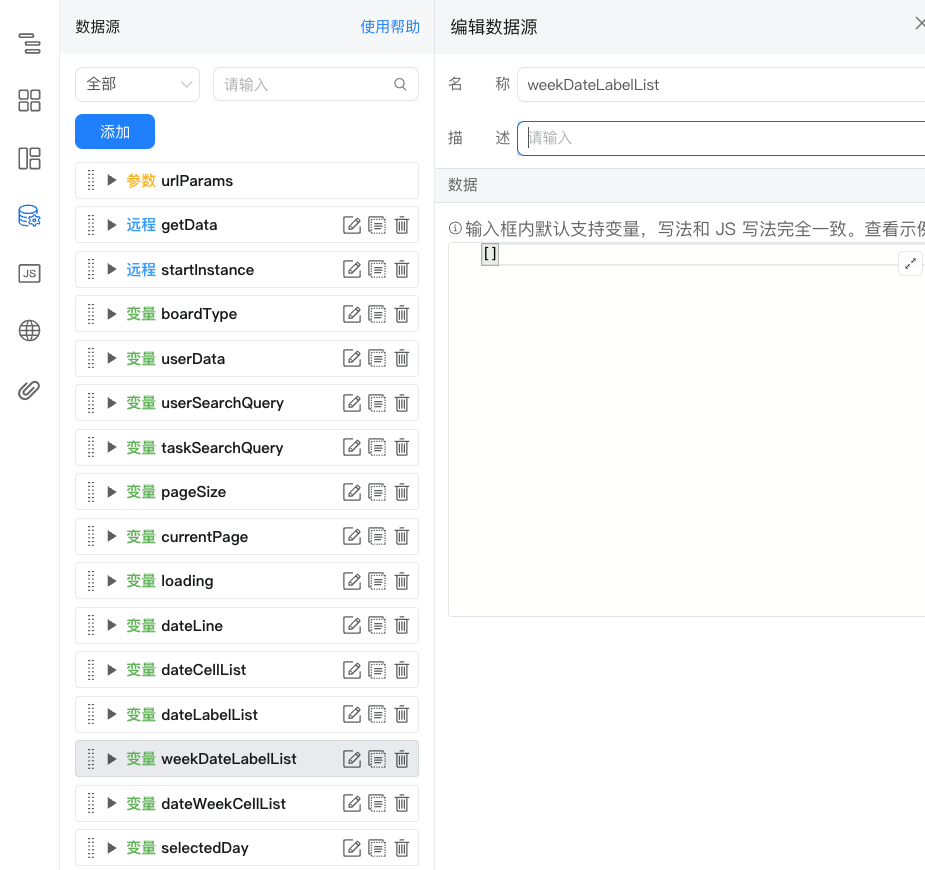Expand the urlParams tree item

click(112, 181)
